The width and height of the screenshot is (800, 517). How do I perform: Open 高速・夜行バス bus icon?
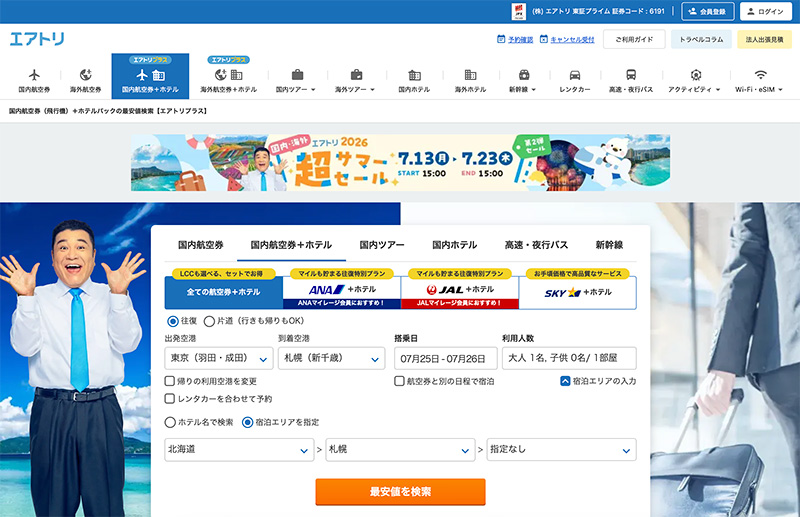click(631, 75)
